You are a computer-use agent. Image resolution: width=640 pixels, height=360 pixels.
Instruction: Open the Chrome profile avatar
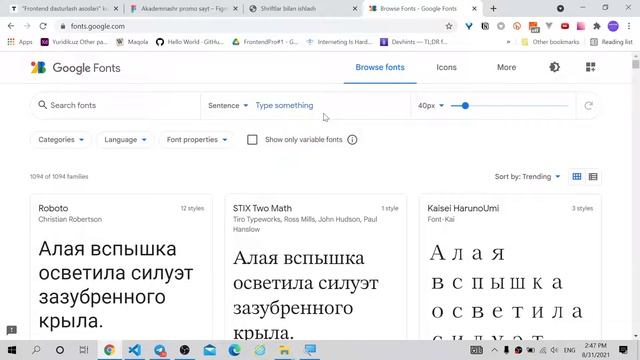(x=613, y=26)
